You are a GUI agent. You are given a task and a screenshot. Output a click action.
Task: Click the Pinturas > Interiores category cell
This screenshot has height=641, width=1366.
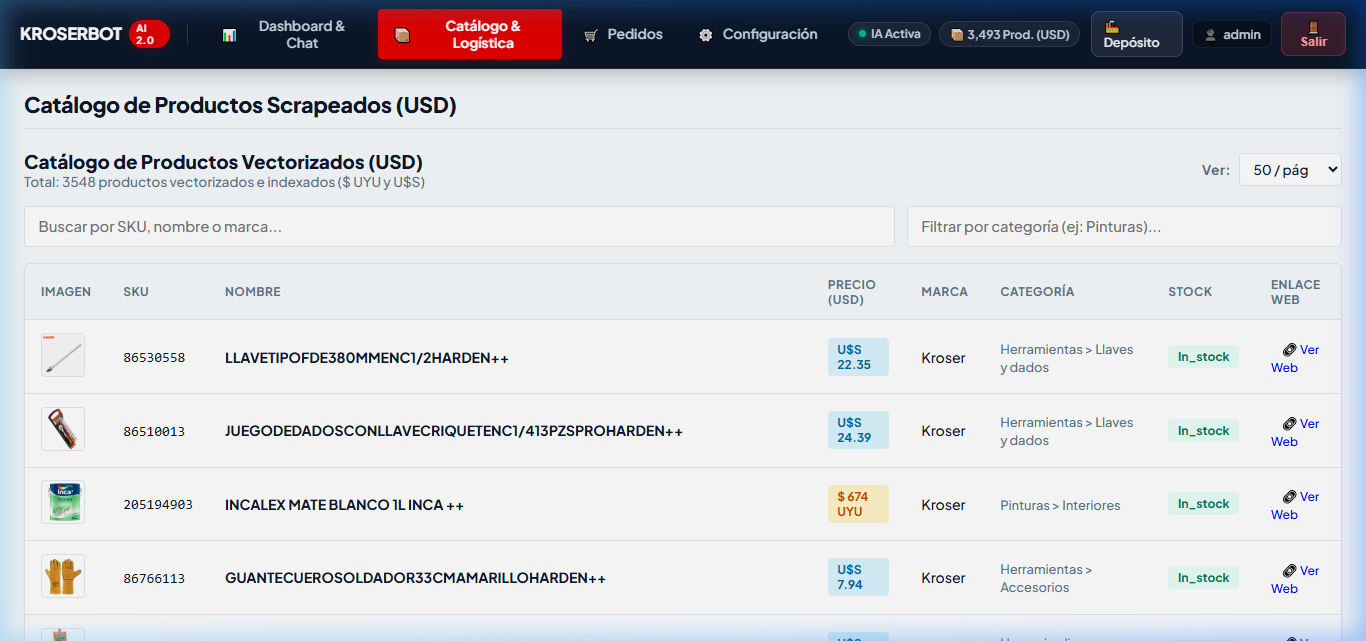pos(1060,505)
